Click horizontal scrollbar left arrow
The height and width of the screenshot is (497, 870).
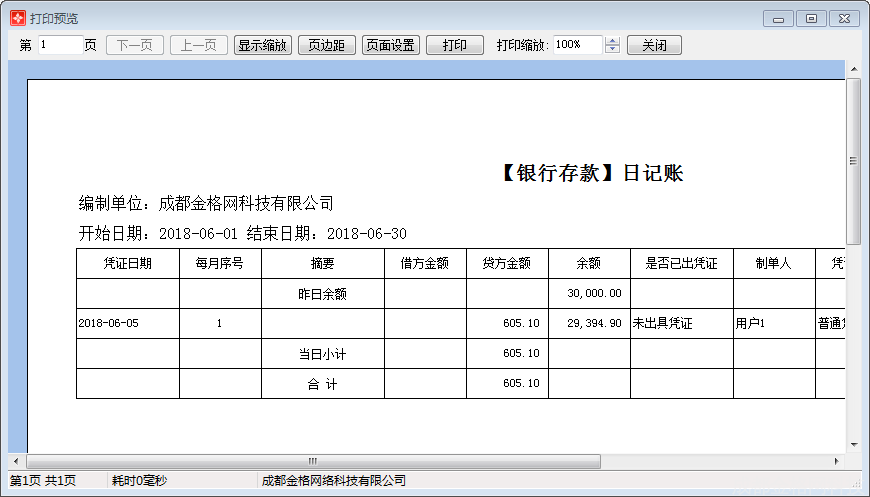17,462
